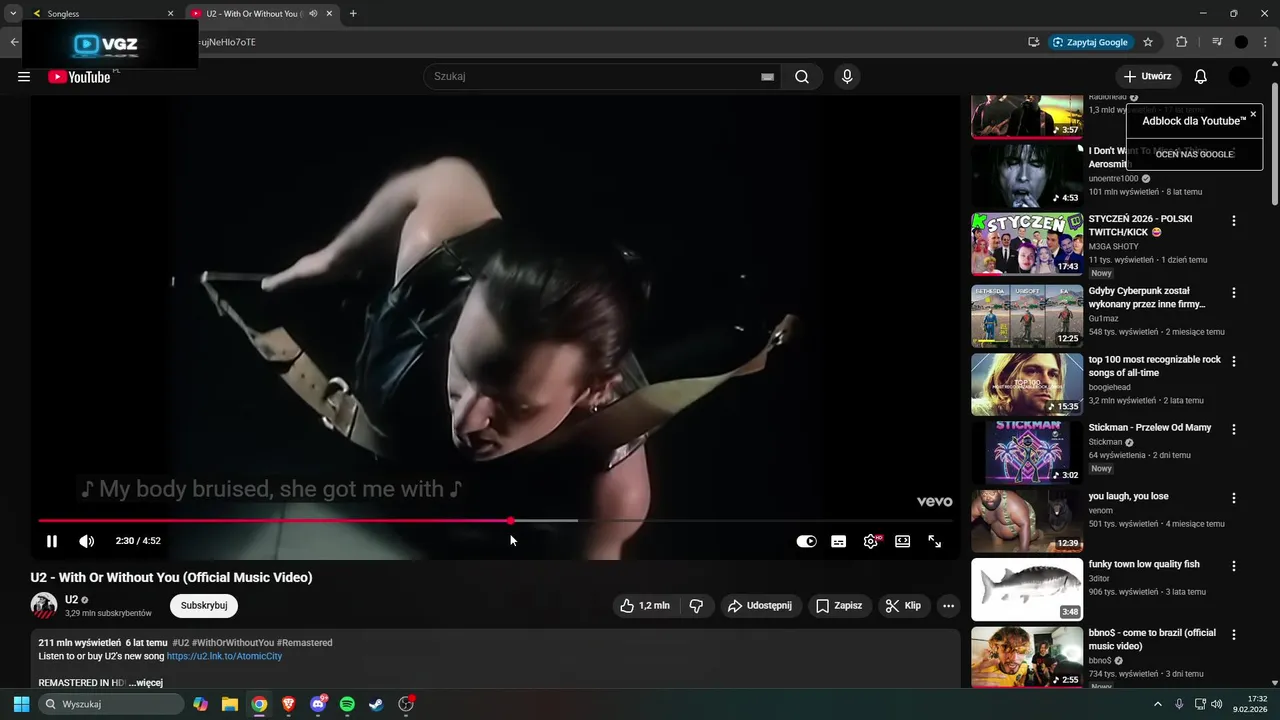Toggle the autoplay switch in player
The image size is (1280, 720).
coord(806,541)
